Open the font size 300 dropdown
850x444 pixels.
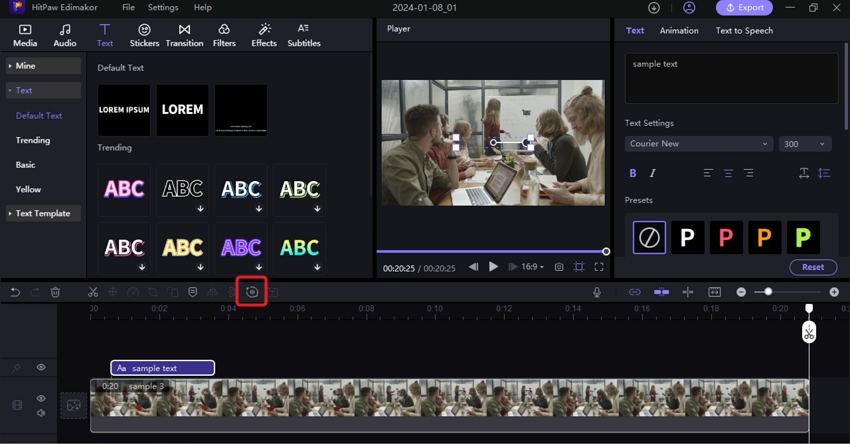(805, 144)
